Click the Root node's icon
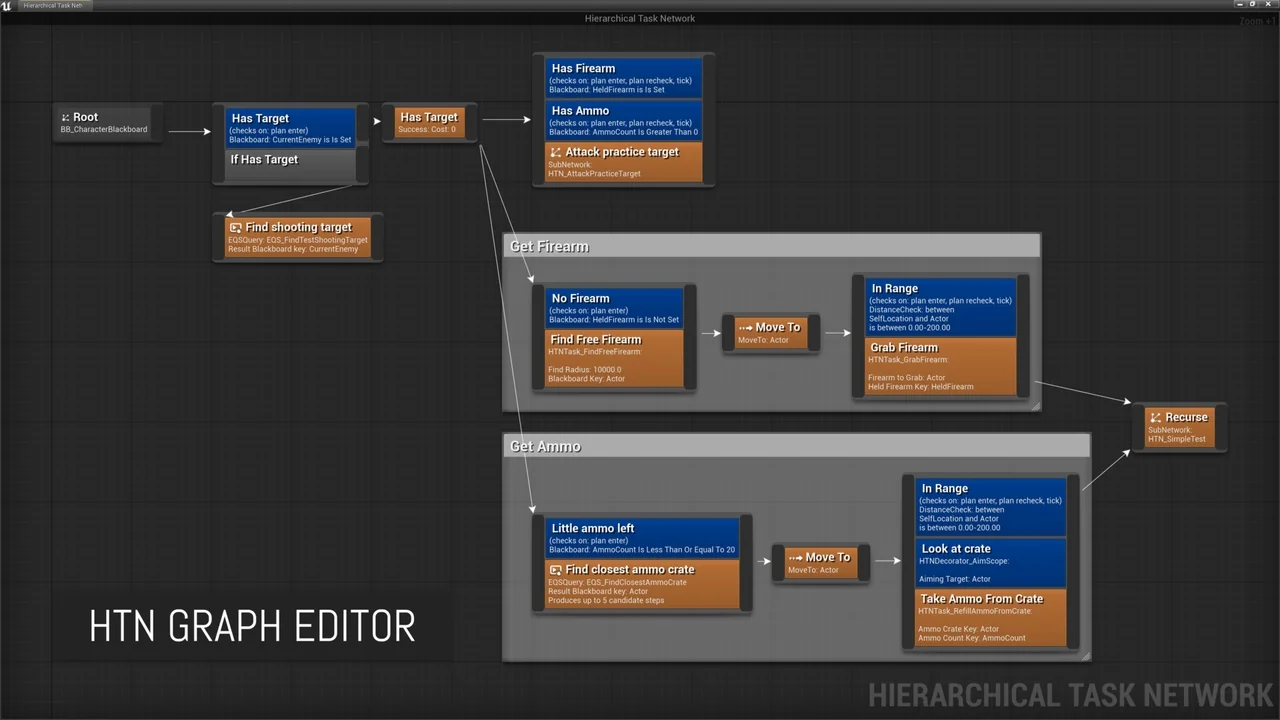This screenshot has height=720, width=1280. 66,118
